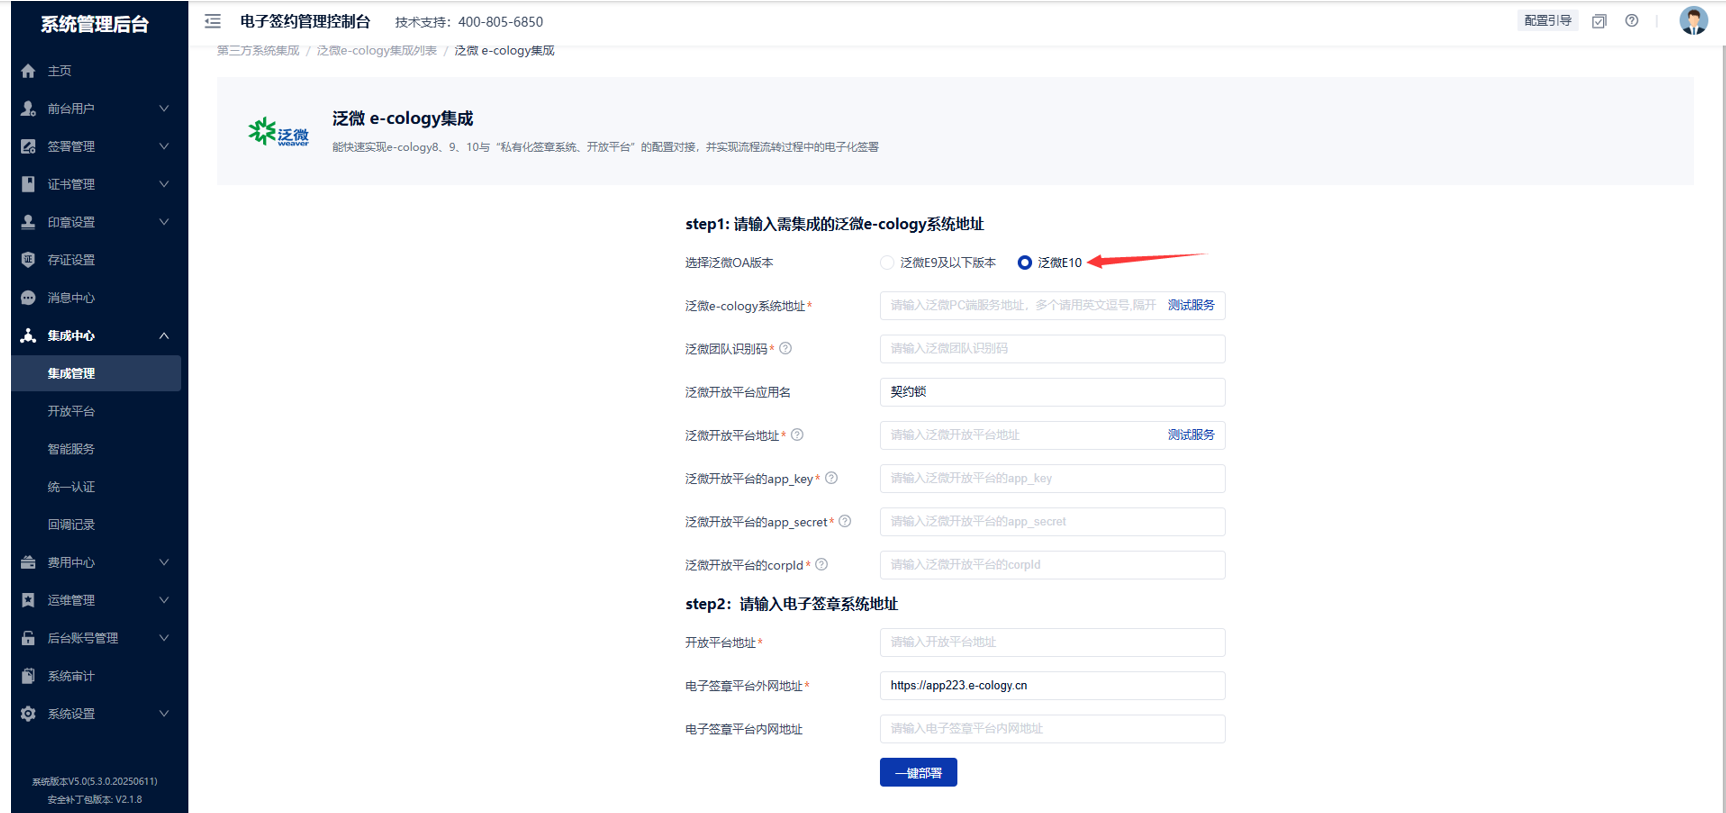Expand the 签署管理 menu chevron

[164, 147]
